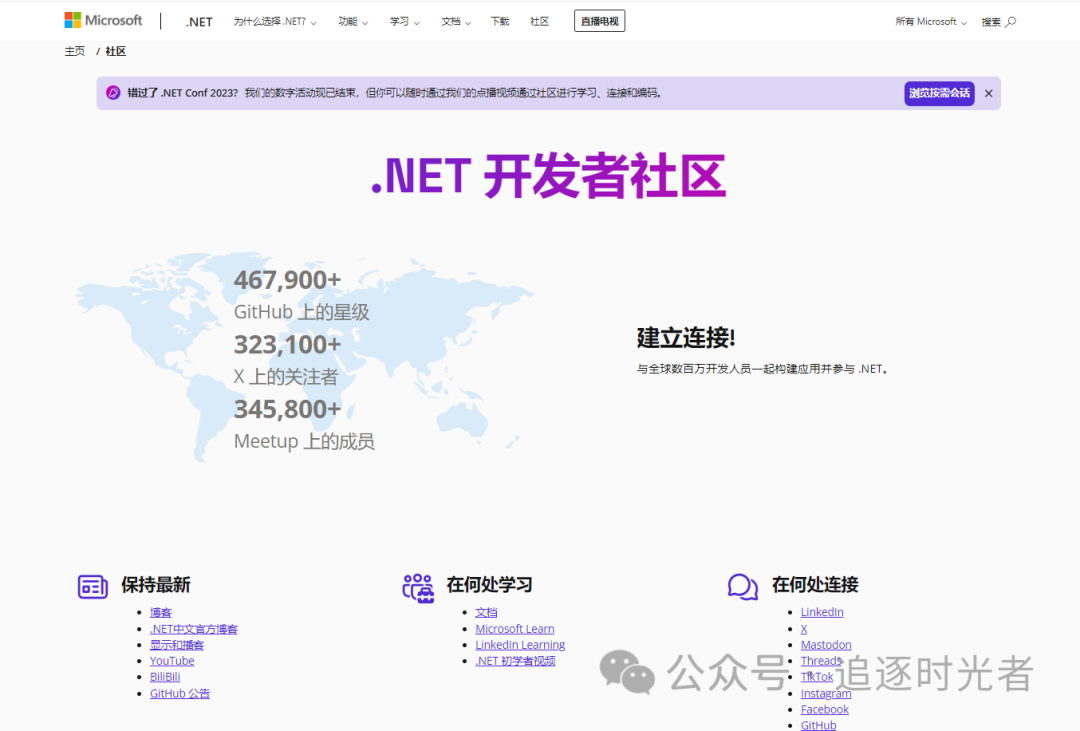Open the .NET中文官方博客 link
Screen dimensions: 1080x731
pos(194,629)
